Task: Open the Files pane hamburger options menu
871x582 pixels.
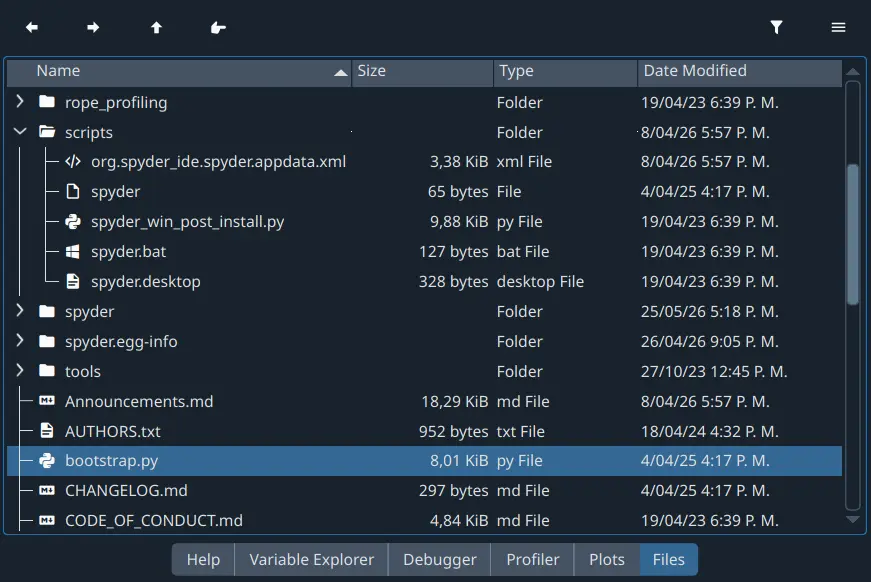Action: [x=838, y=27]
